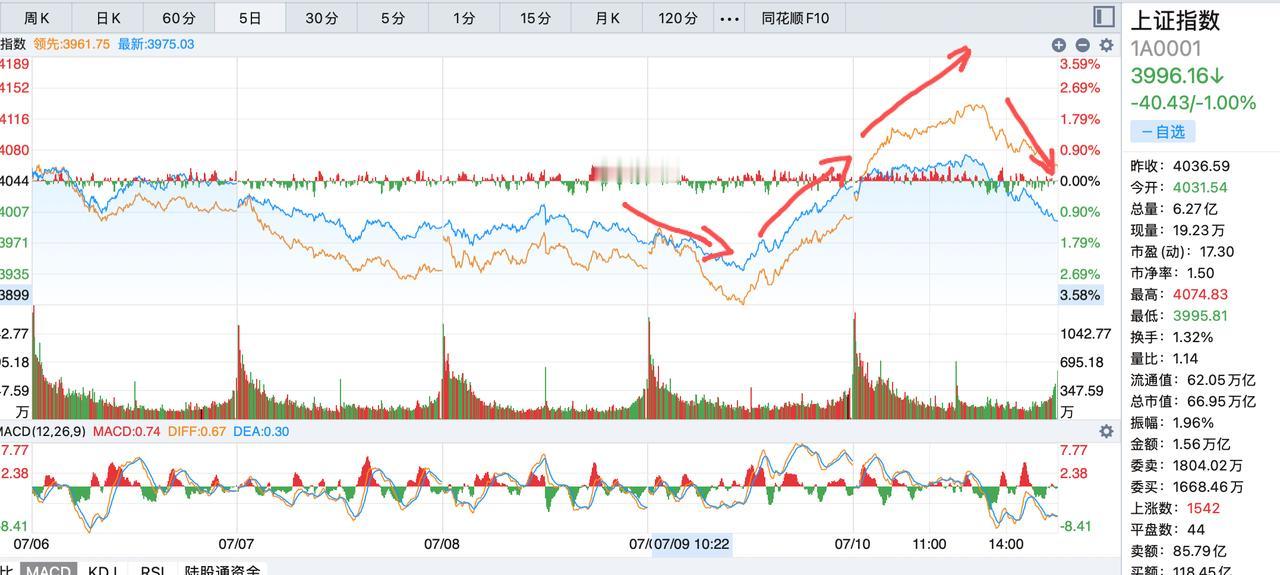Screen dimensions: 1280x575
Task: Select the 陆股通资金 indicator tab
Action: 222,570
